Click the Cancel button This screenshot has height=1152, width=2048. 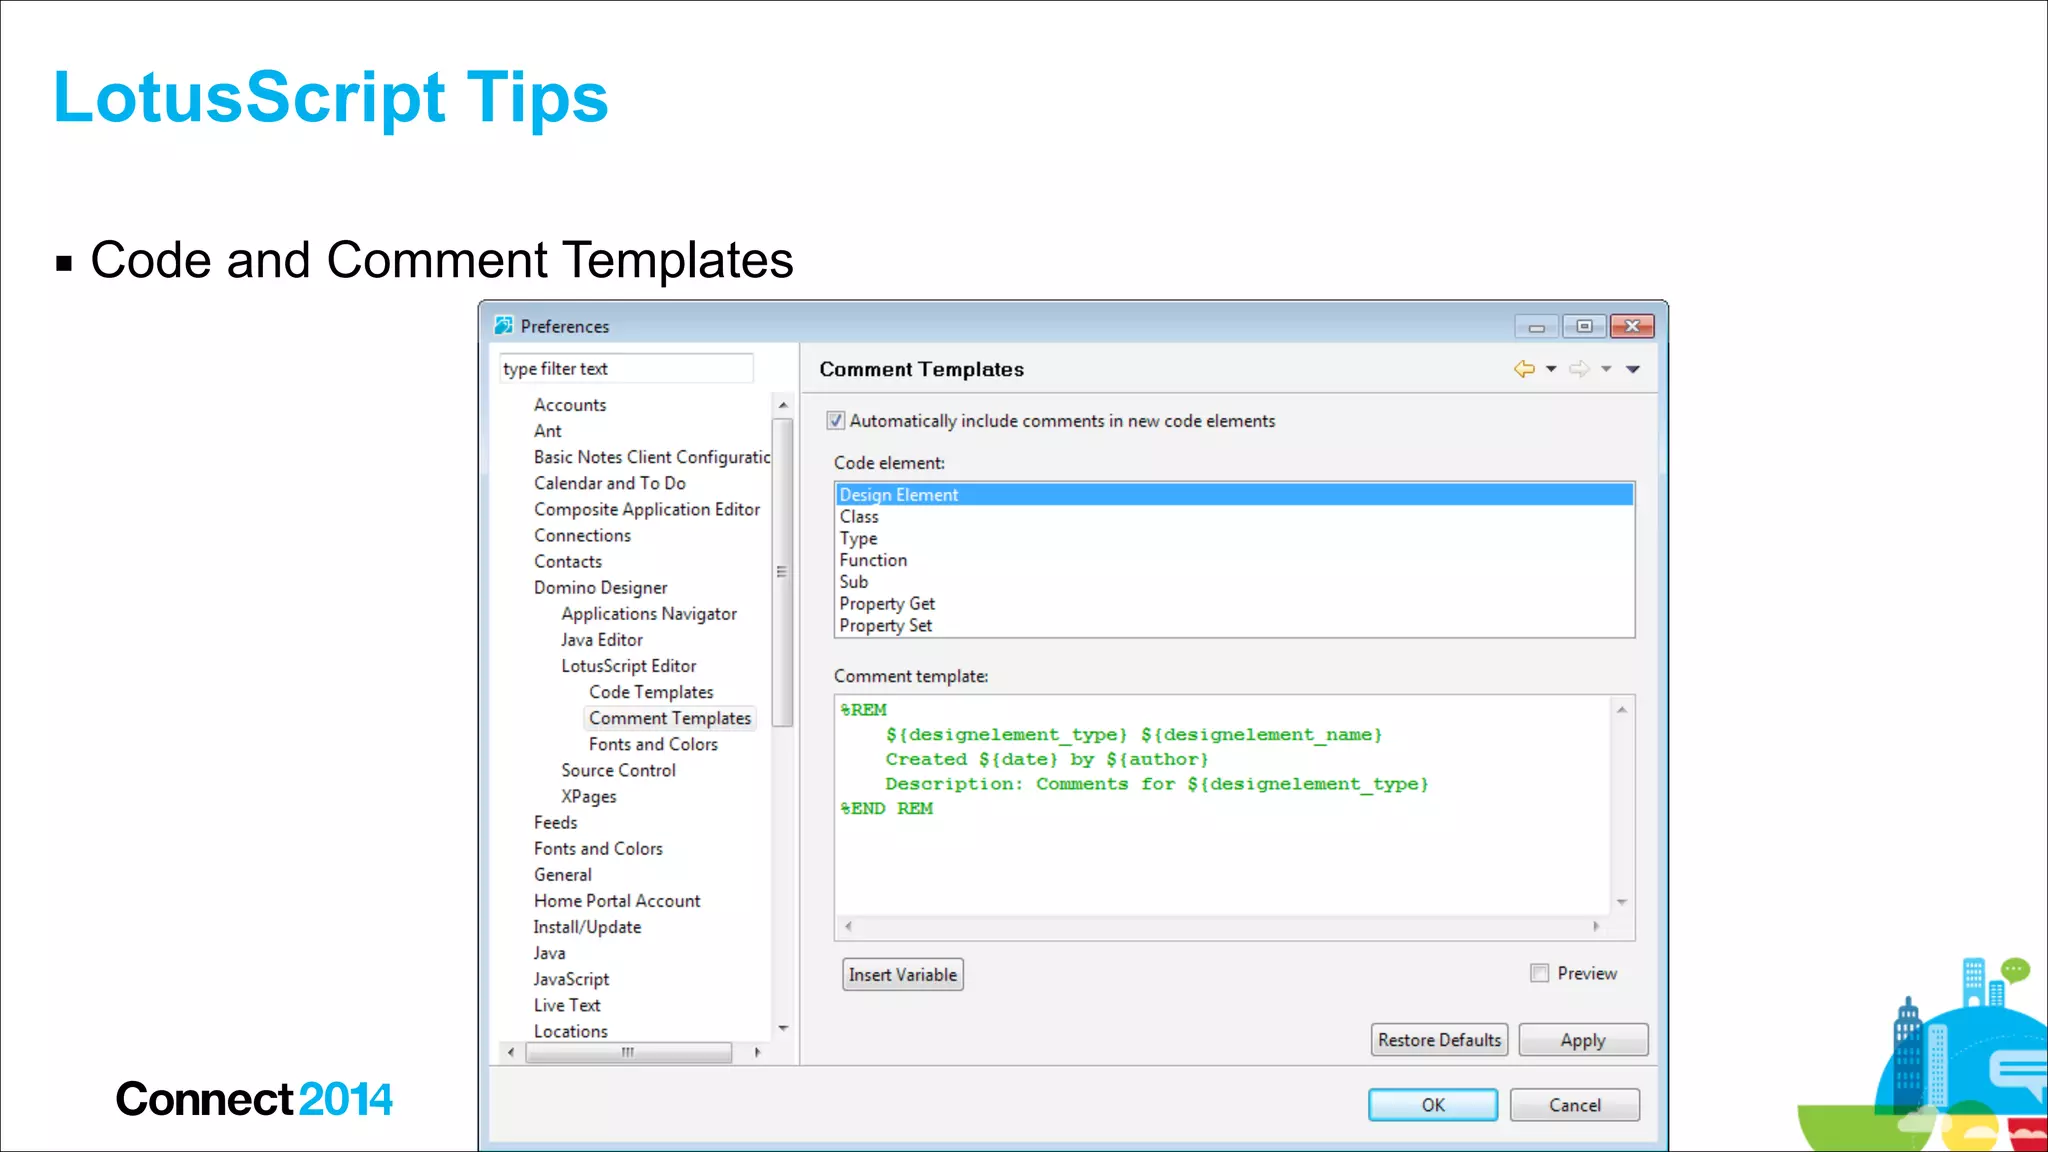click(1575, 1105)
